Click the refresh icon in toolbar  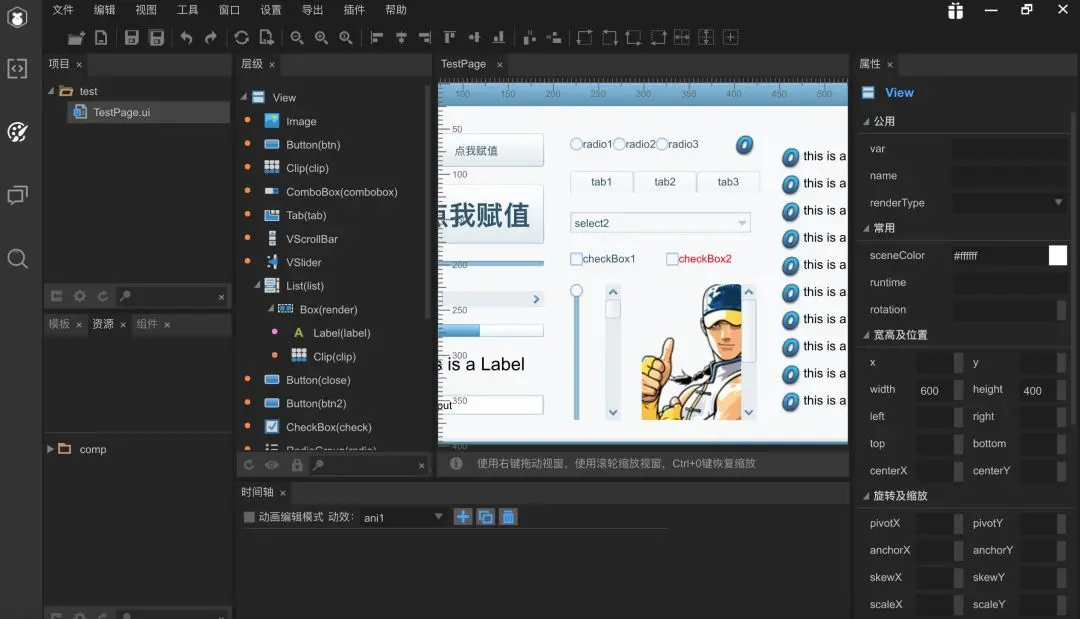(x=241, y=38)
